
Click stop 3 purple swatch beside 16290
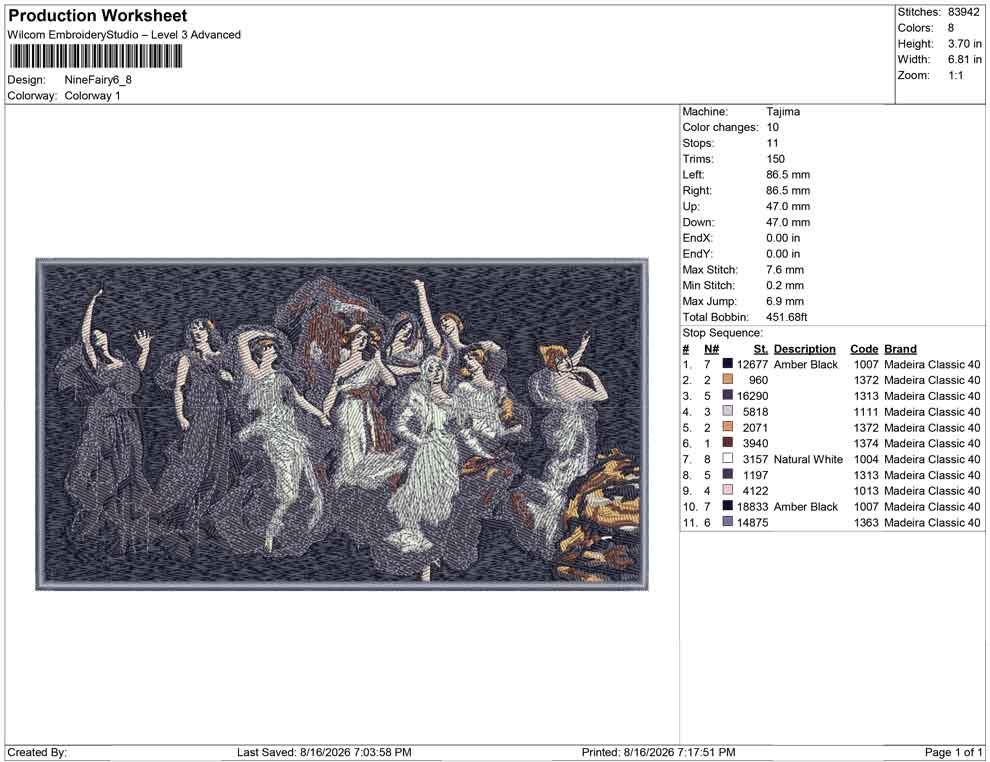[x=727, y=395]
